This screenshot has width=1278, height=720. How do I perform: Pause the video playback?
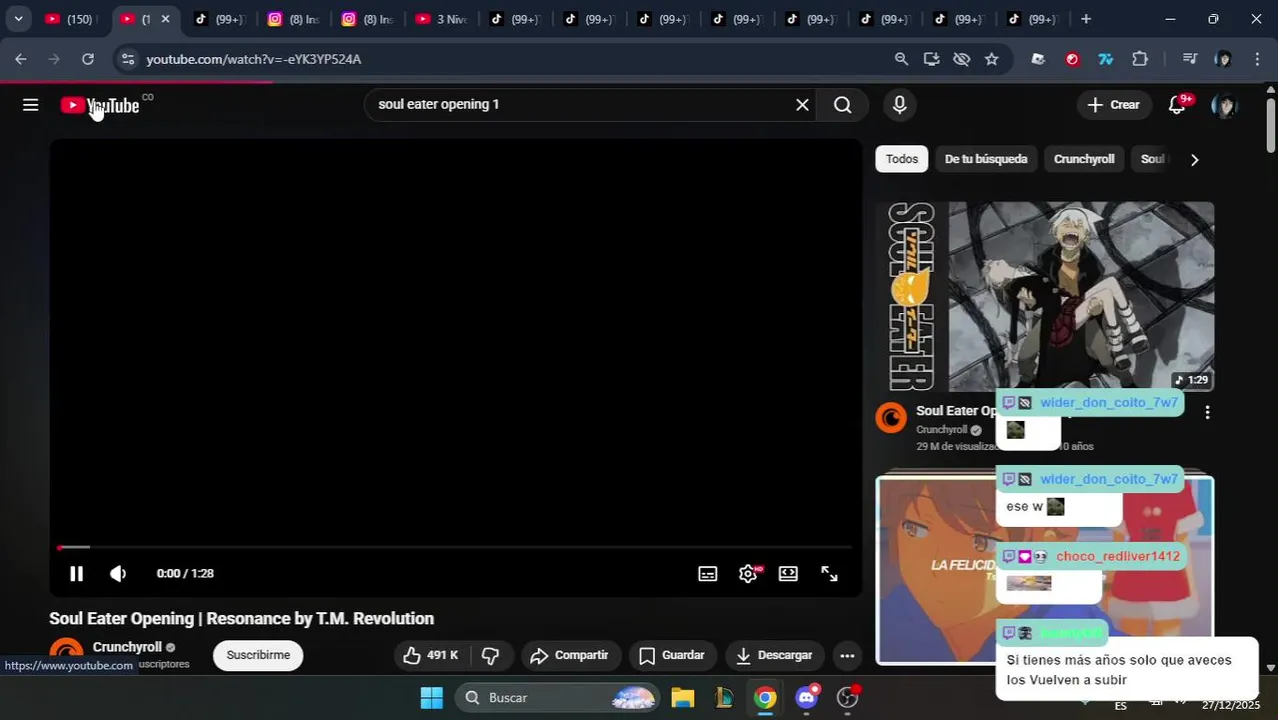coord(76,574)
